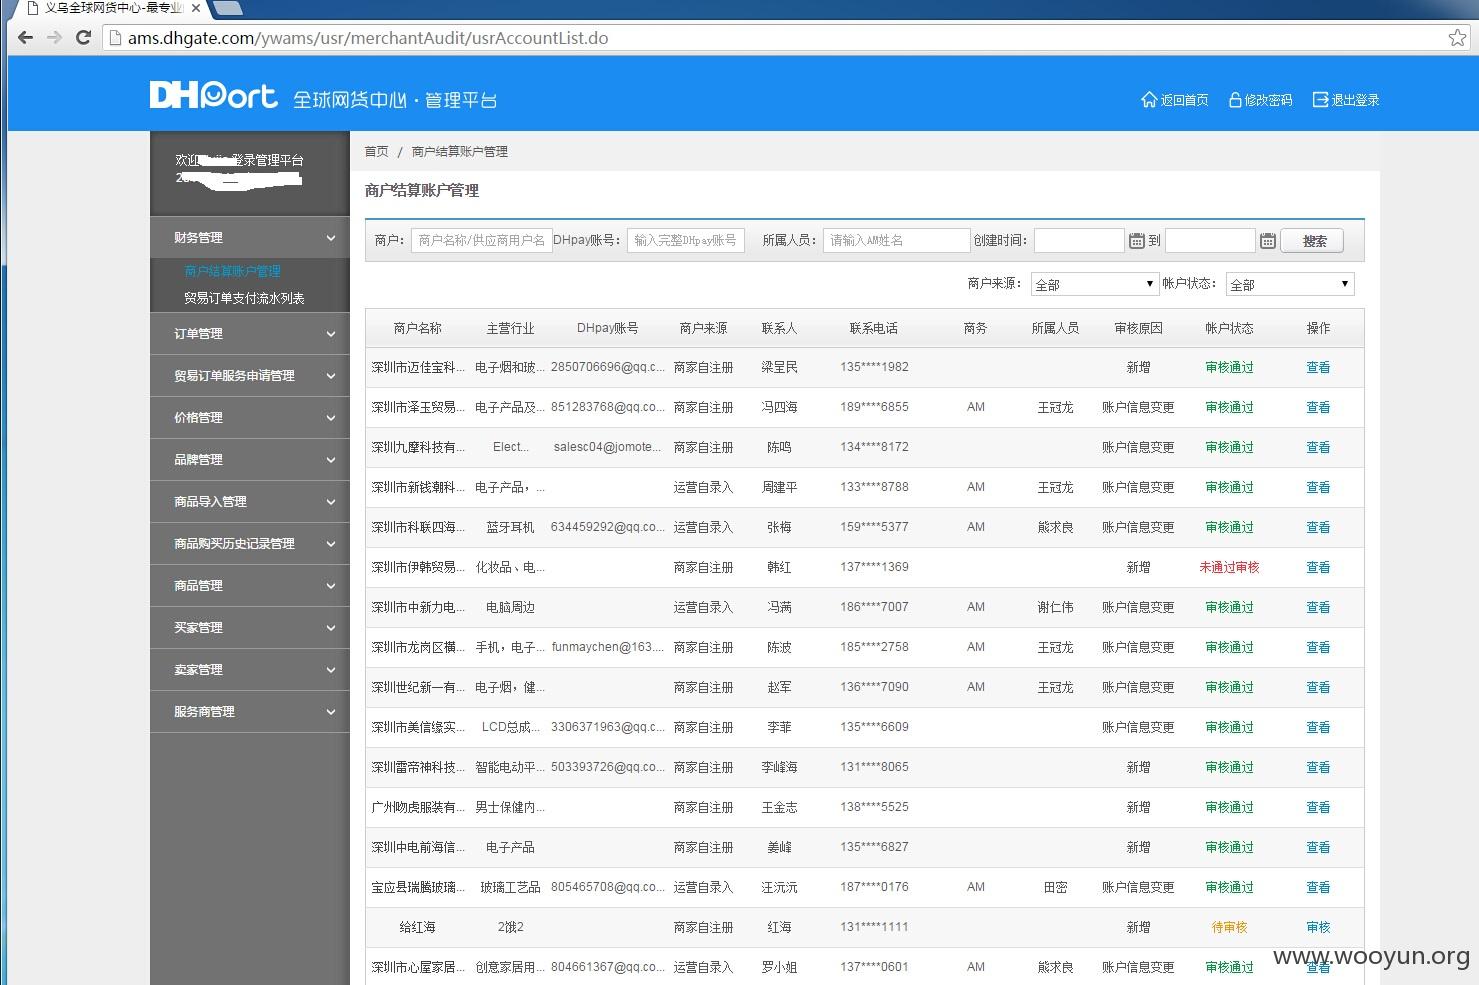
Task: Click 查看 for 宝应县瑞腾玻璃 row
Action: (x=1318, y=887)
